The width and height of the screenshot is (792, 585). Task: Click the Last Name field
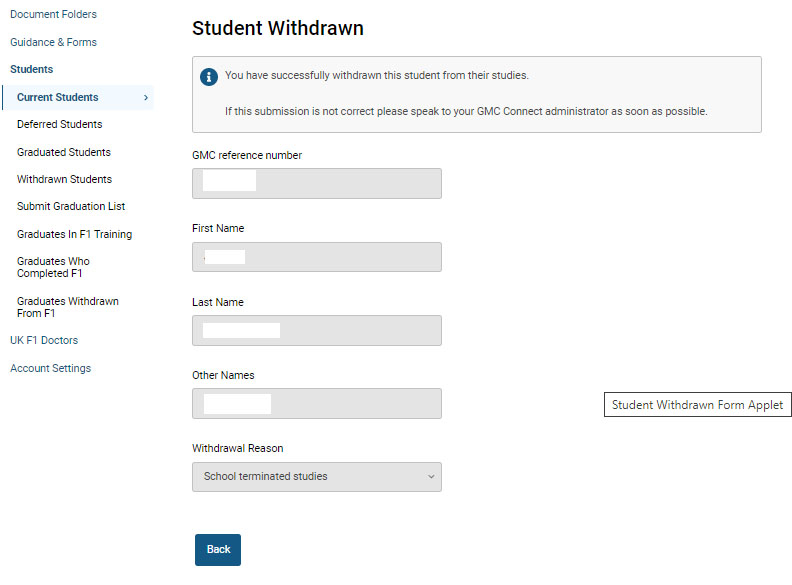coord(317,330)
